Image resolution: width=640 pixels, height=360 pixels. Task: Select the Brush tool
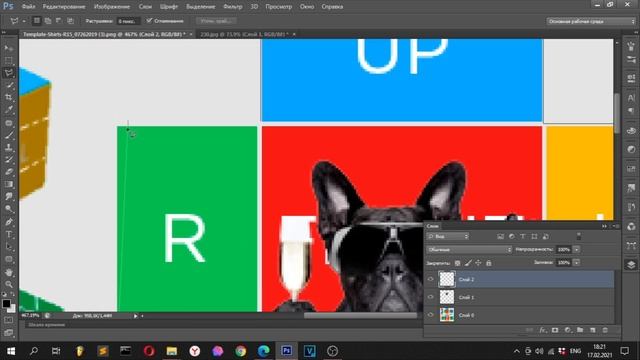click(x=9, y=135)
